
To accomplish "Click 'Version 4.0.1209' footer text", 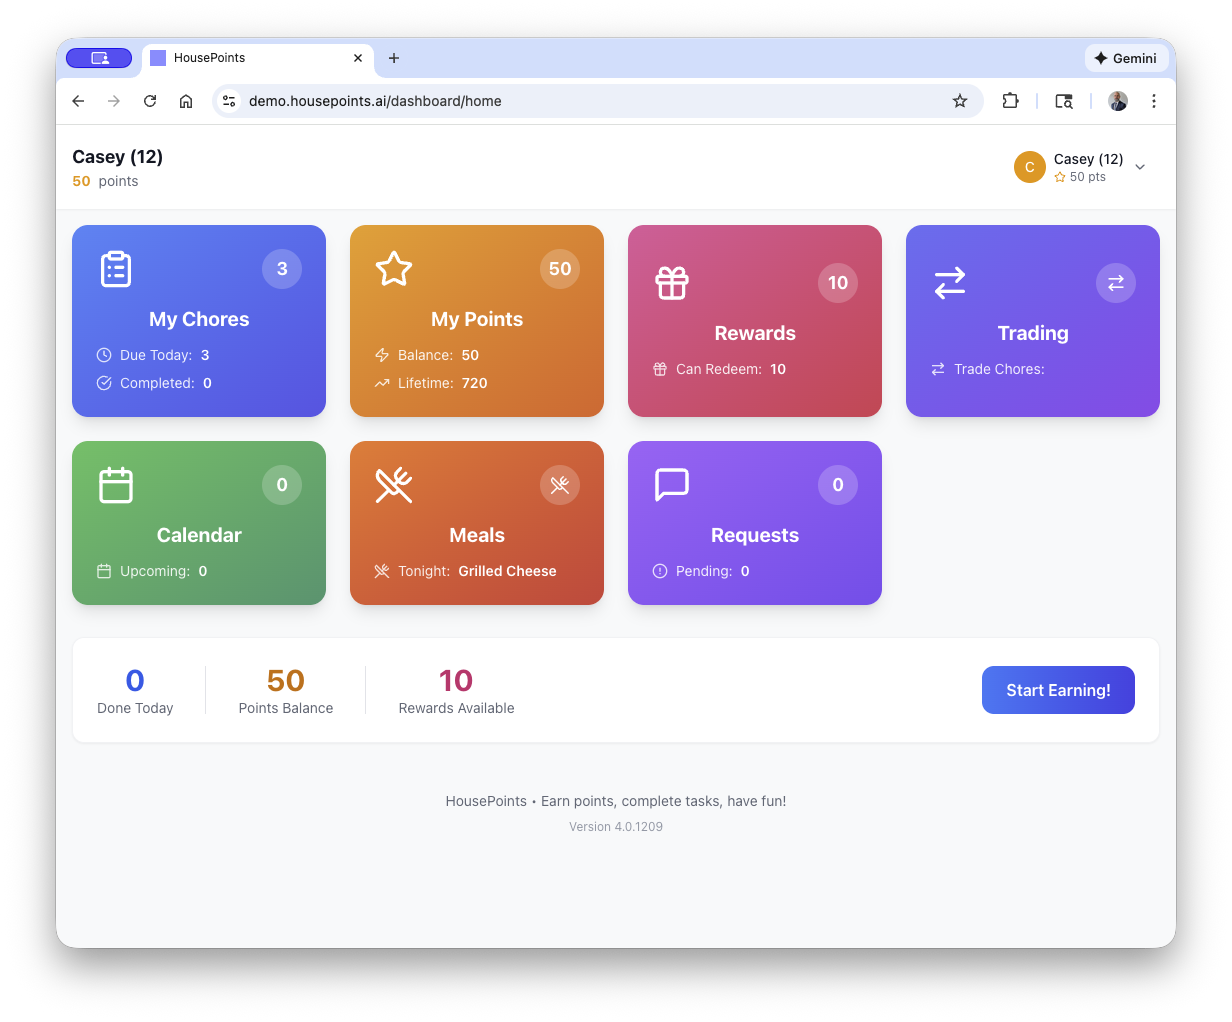I will pos(616,827).
